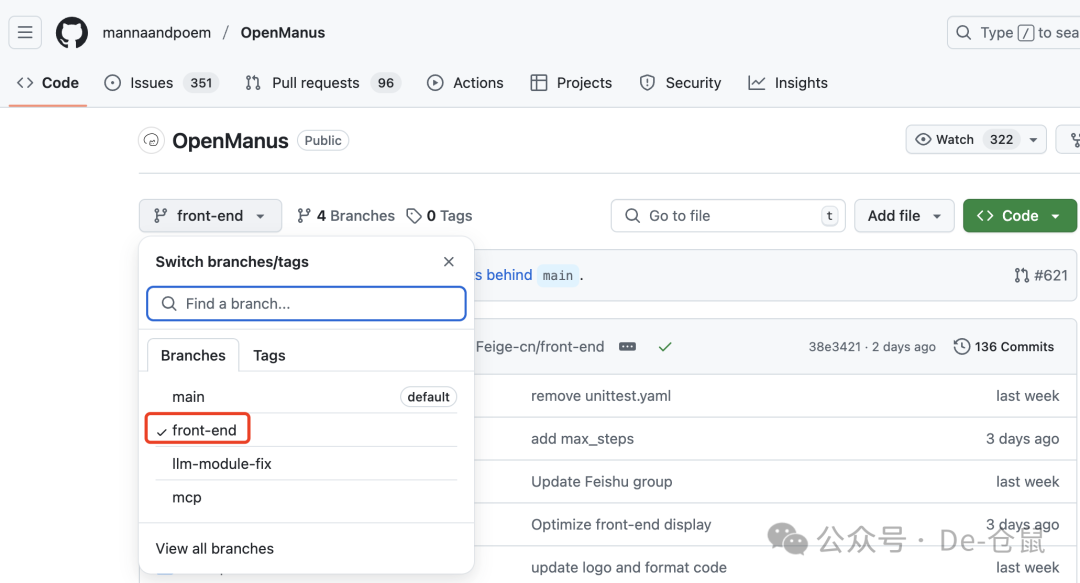The width and height of the screenshot is (1080, 583).
Task: Click the main branch label in the banner
Action: pyautogui.click(x=557, y=276)
